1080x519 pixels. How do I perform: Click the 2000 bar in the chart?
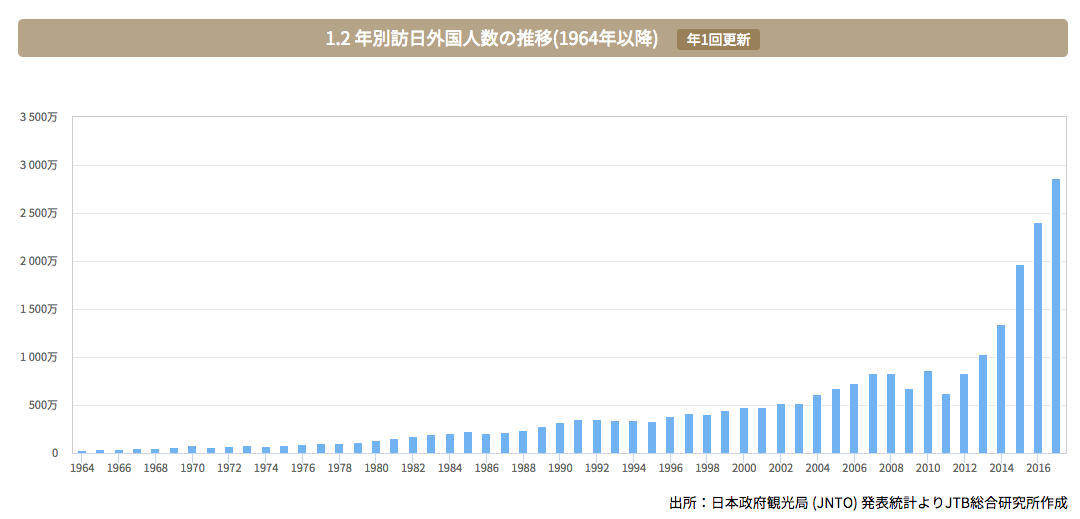point(744,430)
